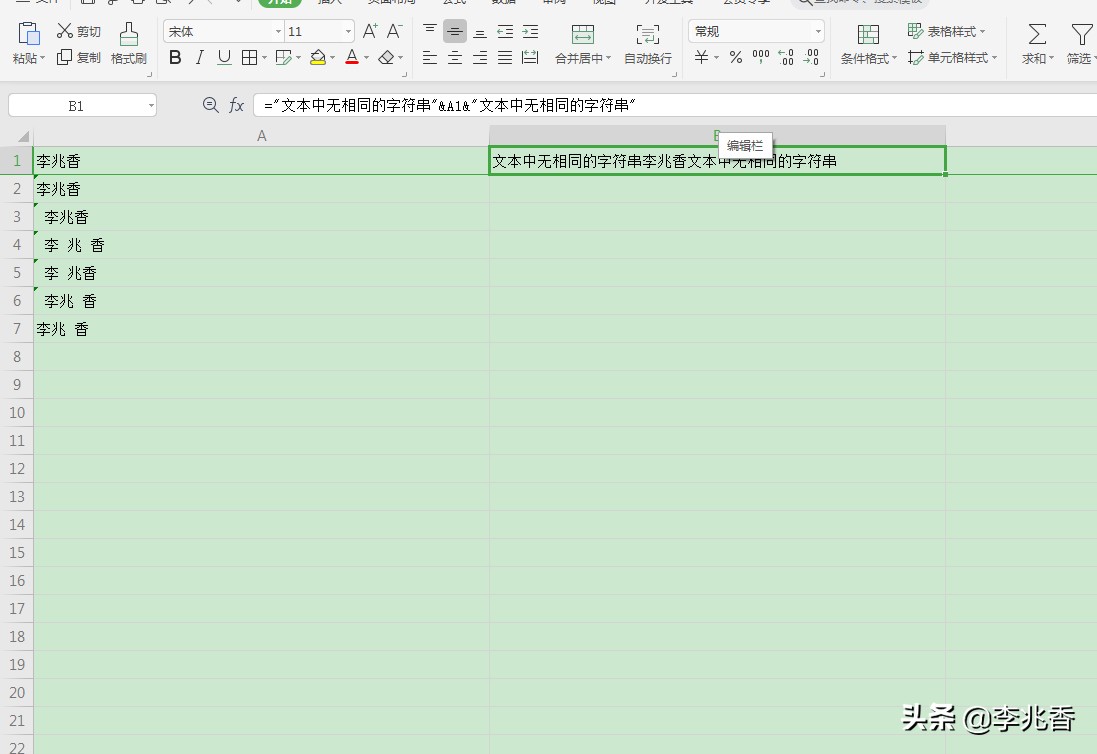
Task: Apply the yellow fill color bucket
Action: [x=318, y=57]
